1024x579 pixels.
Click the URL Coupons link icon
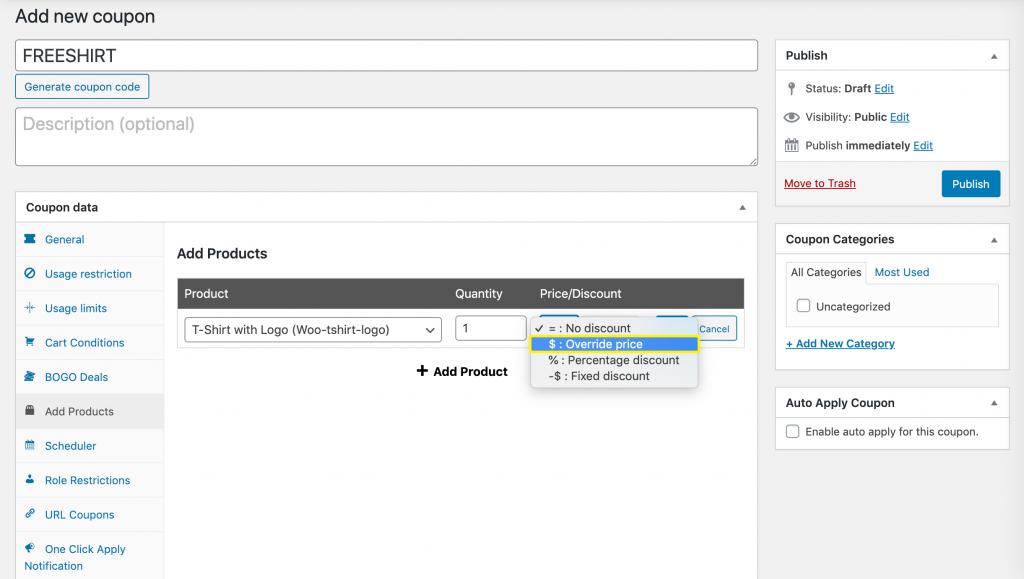coord(30,514)
